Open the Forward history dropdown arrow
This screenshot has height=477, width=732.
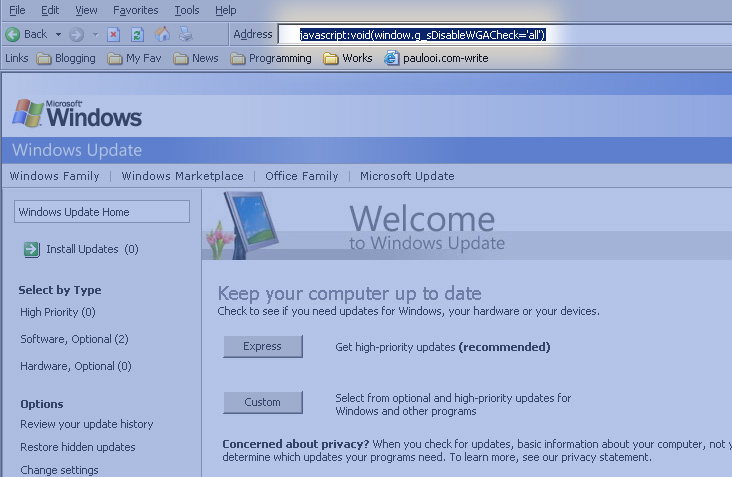(x=95, y=34)
